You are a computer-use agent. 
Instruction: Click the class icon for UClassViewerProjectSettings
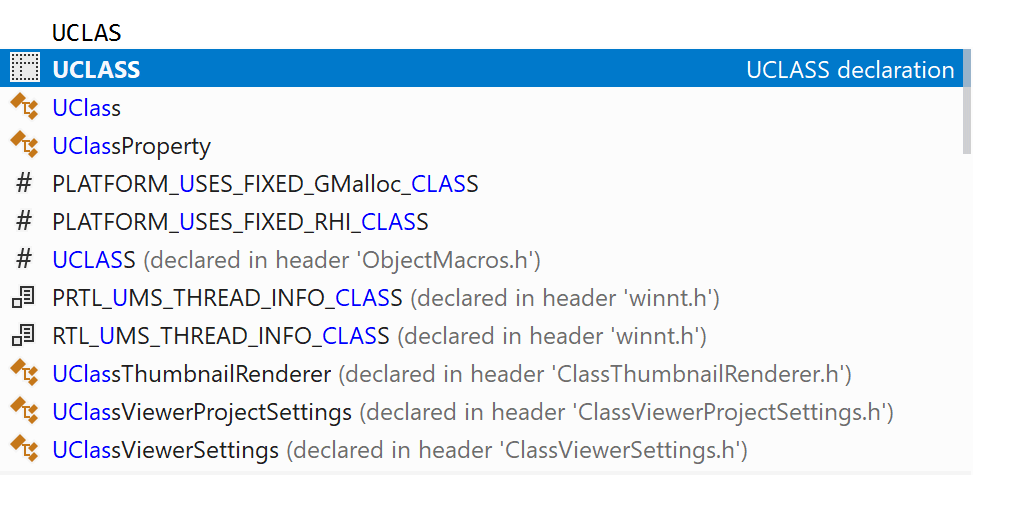(x=25, y=411)
